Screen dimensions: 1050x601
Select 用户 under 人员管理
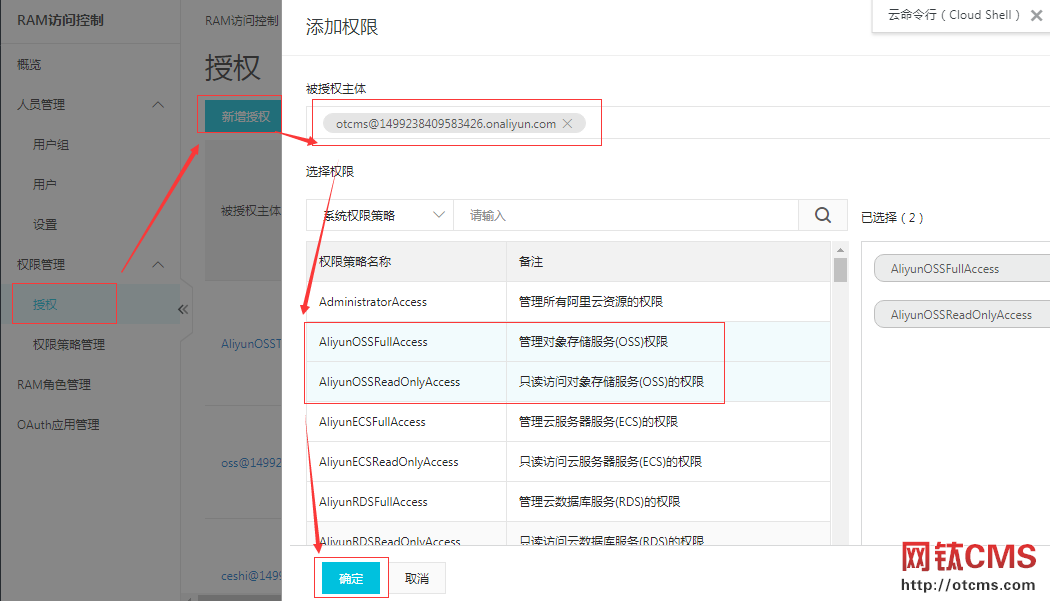tap(47, 184)
